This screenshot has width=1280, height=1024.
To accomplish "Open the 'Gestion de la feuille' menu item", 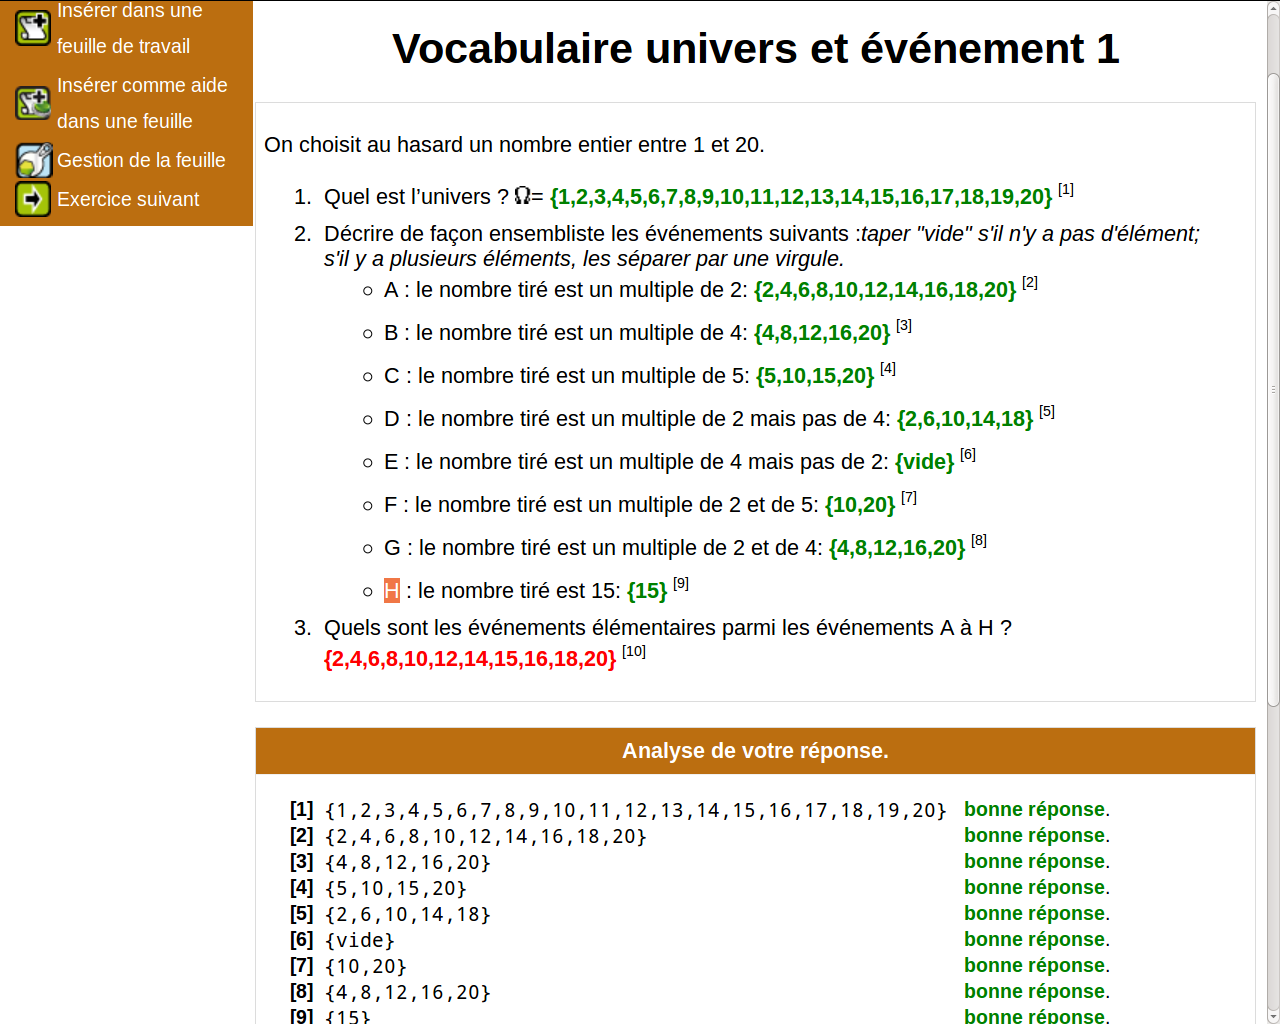I will pyautogui.click(x=141, y=160).
